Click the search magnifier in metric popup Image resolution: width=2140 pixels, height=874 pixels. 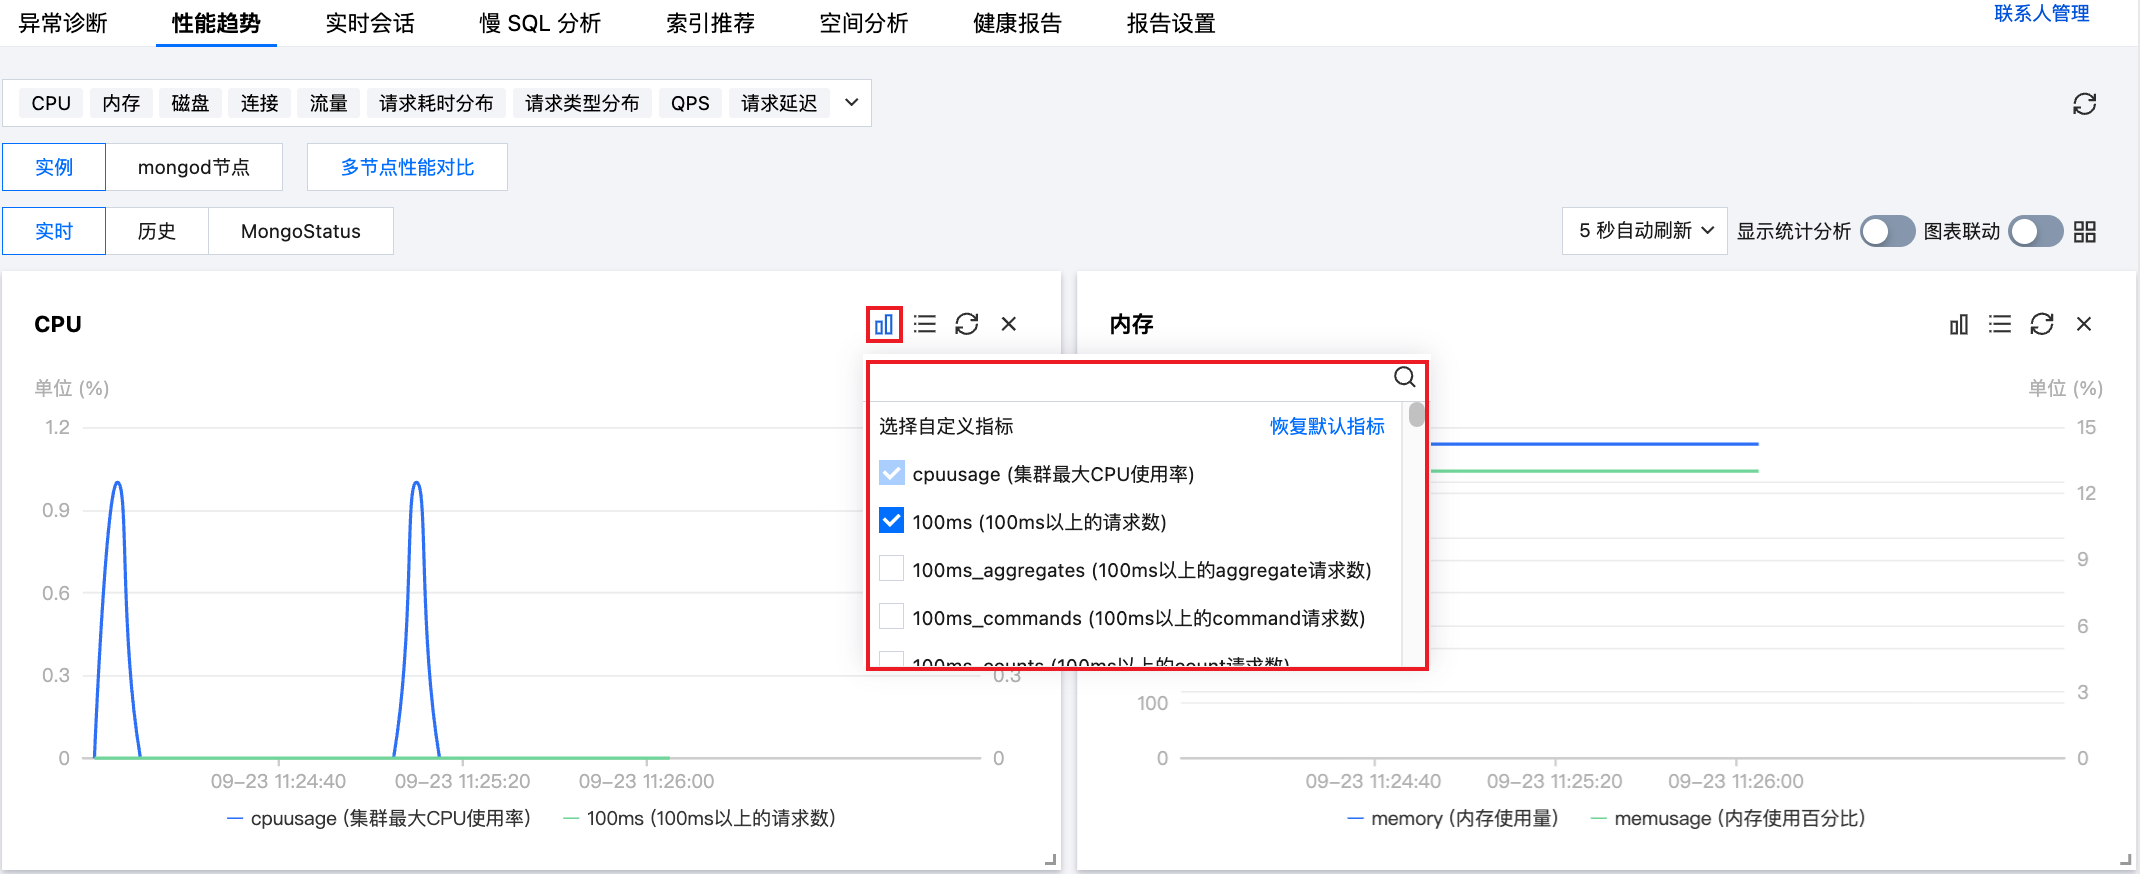[x=1405, y=377]
